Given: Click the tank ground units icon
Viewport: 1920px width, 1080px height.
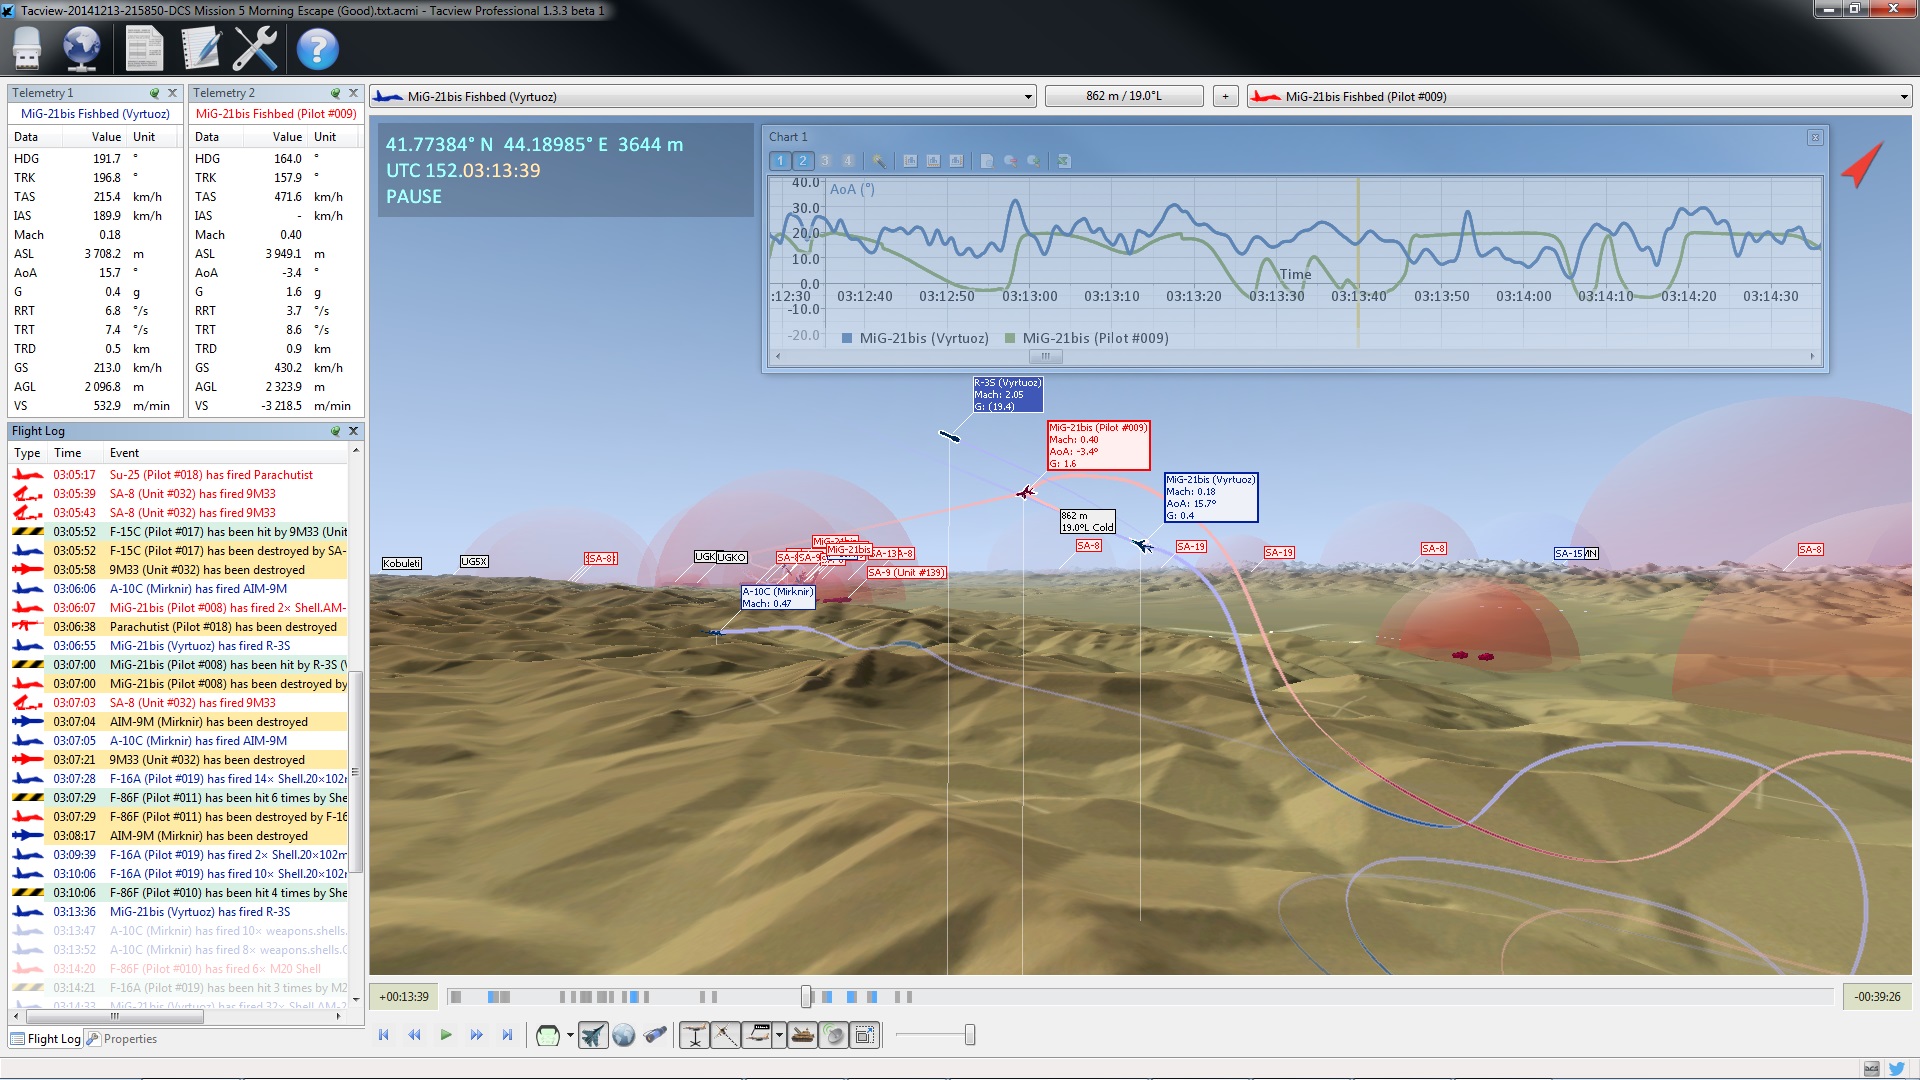Looking at the screenshot, I should tap(802, 1036).
